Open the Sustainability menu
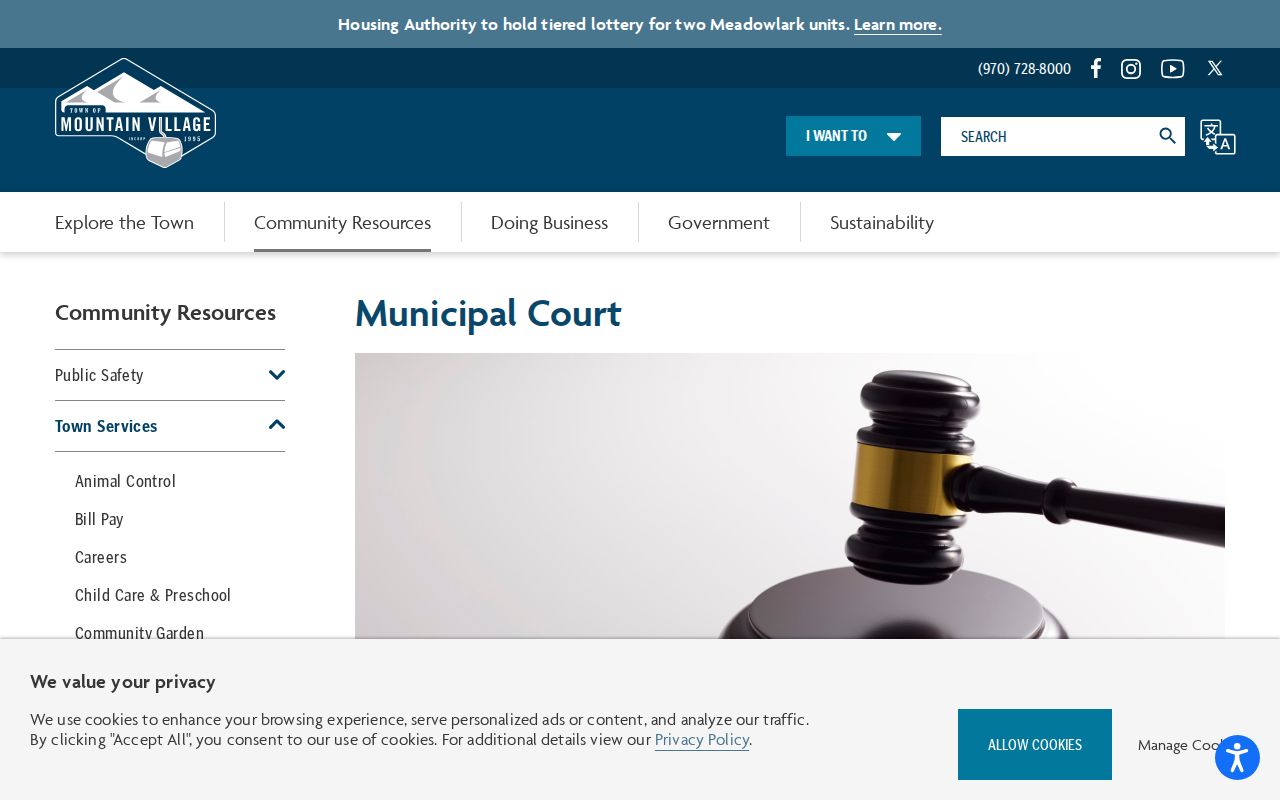 pyautogui.click(x=882, y=222)
